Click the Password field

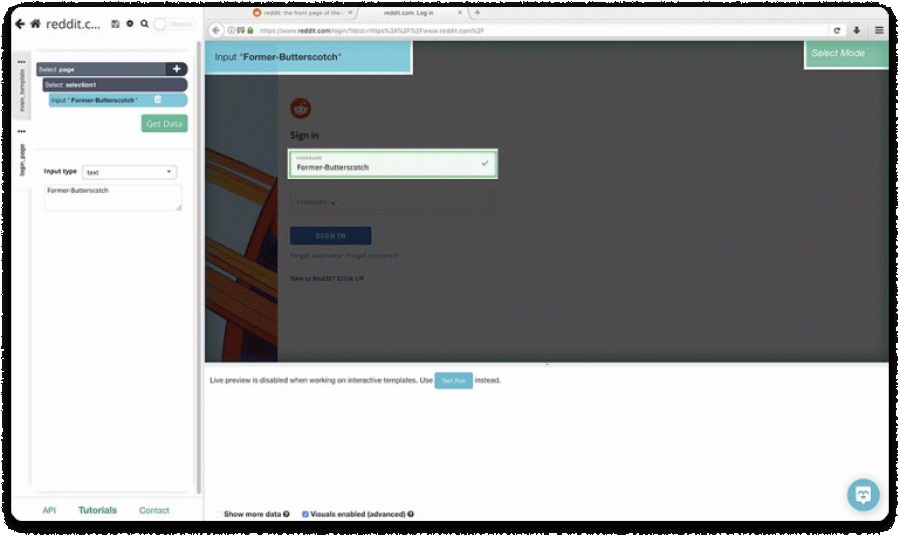click(392, 202)
